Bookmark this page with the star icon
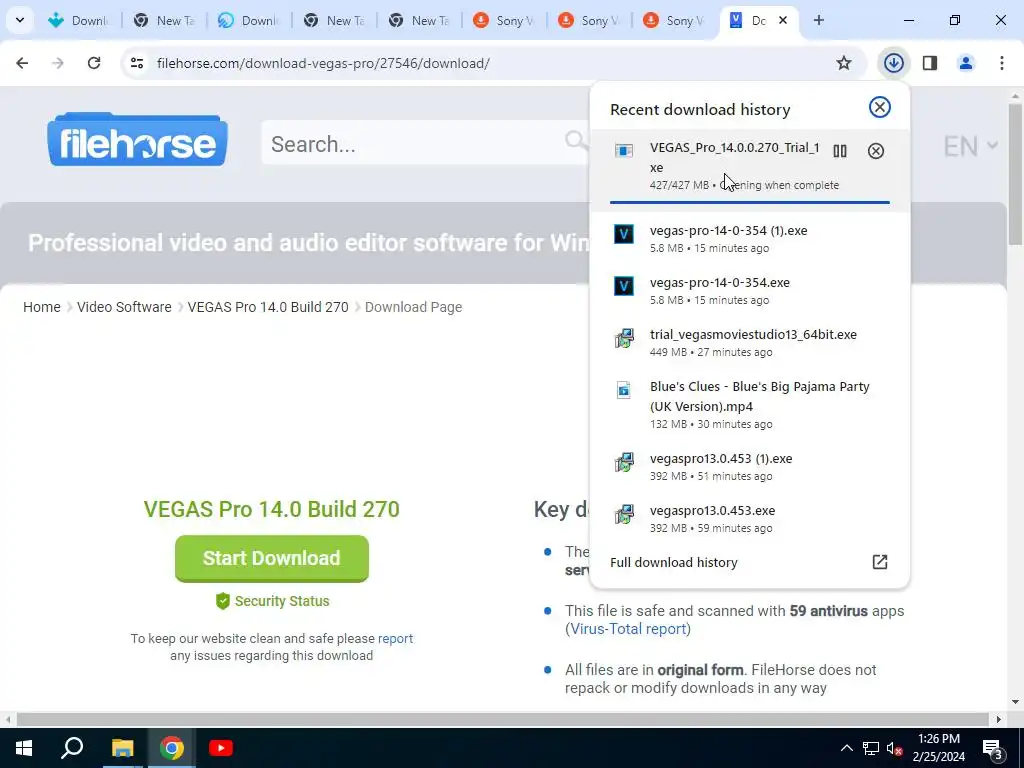 [x=844, y=63]
